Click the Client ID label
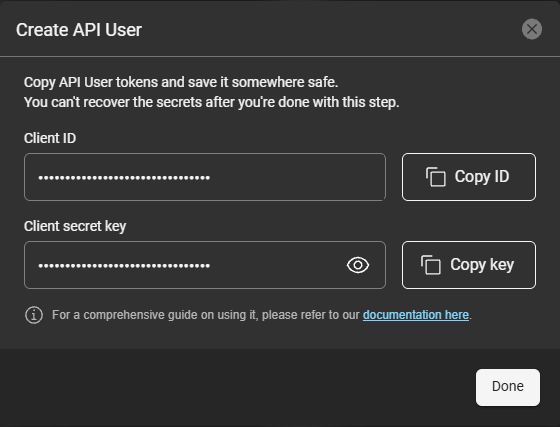This screenshot has height=427, width=560. point(50,138)
